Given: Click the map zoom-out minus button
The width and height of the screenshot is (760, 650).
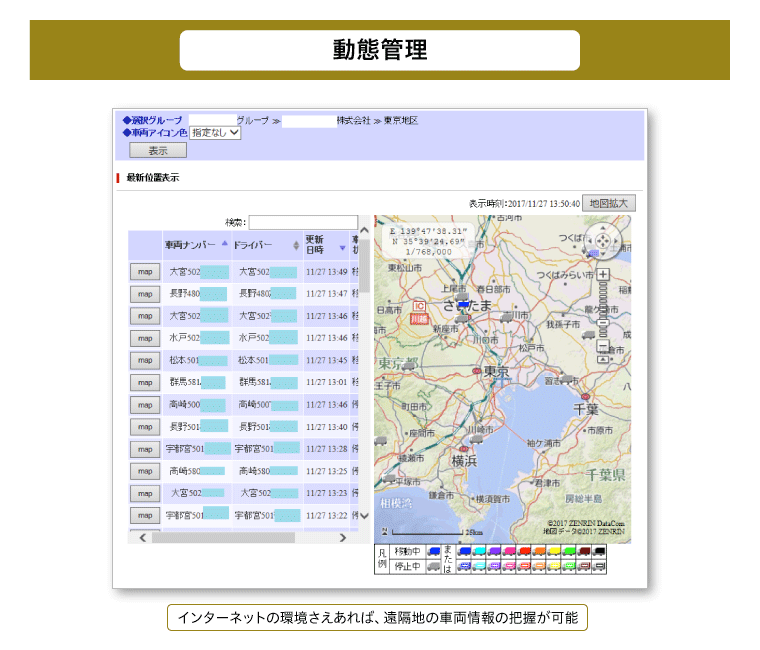Looking at the screenshot, I should point(603,346).
